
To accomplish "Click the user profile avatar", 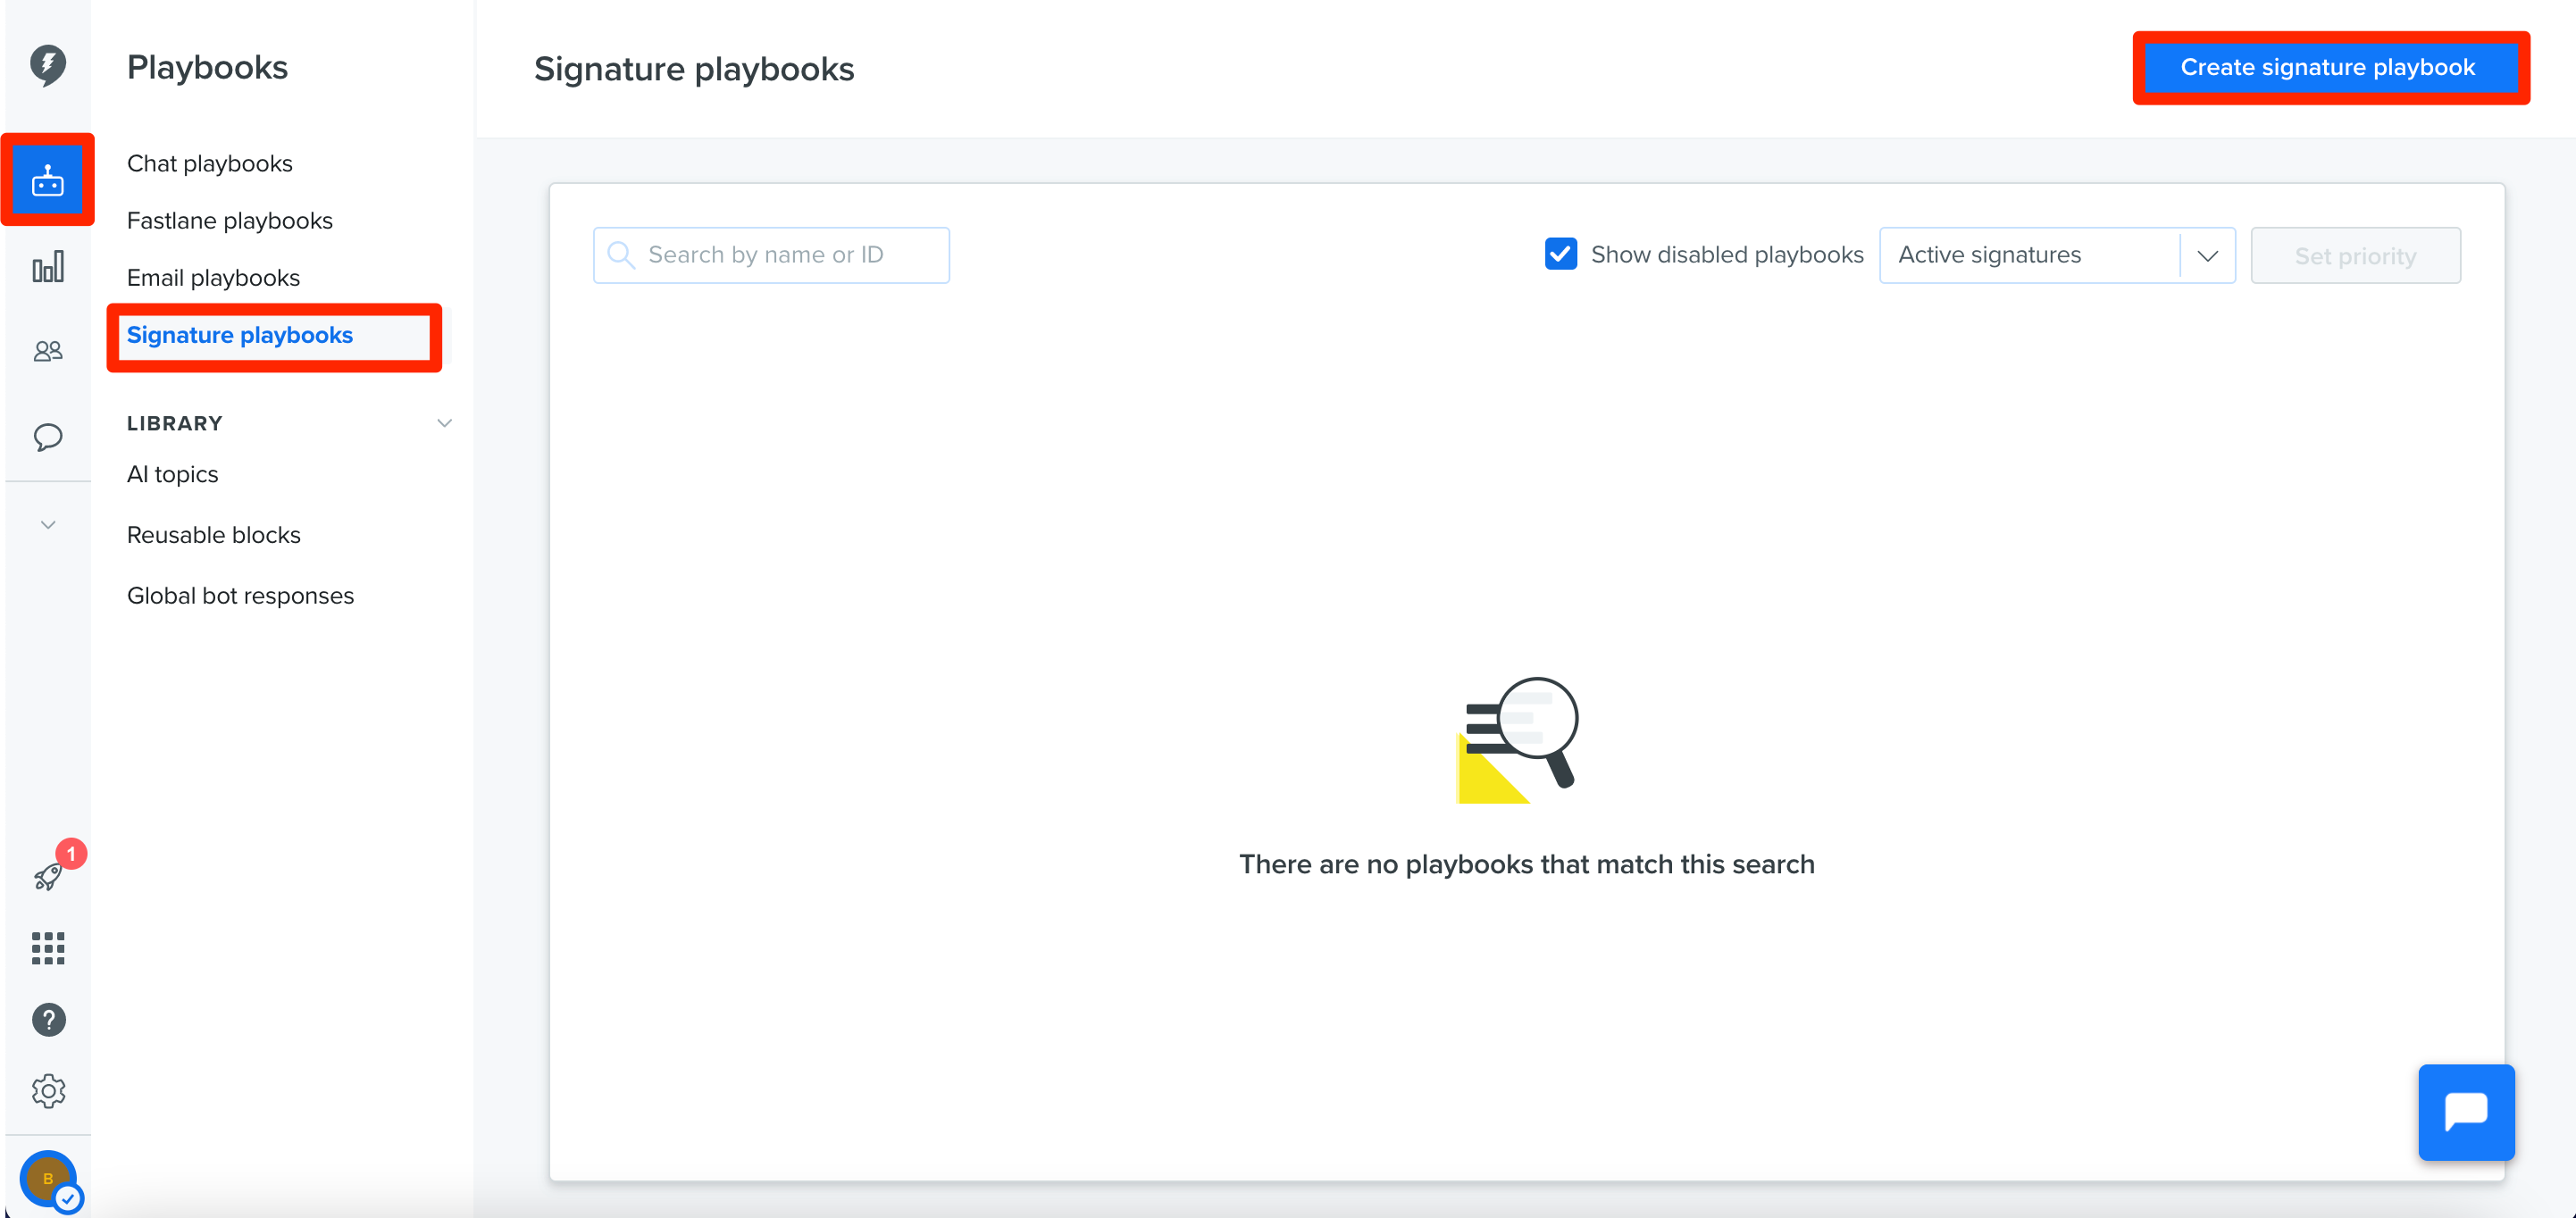I will [x=48, y=1179].
